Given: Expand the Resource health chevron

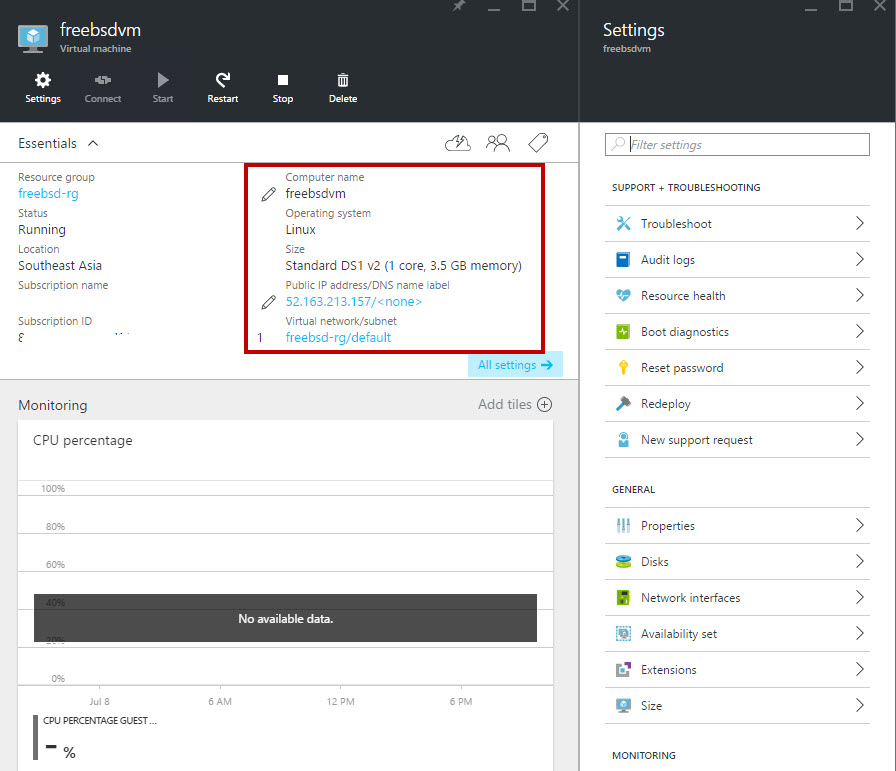Looking at the screenshot, I should click(859, 295).
